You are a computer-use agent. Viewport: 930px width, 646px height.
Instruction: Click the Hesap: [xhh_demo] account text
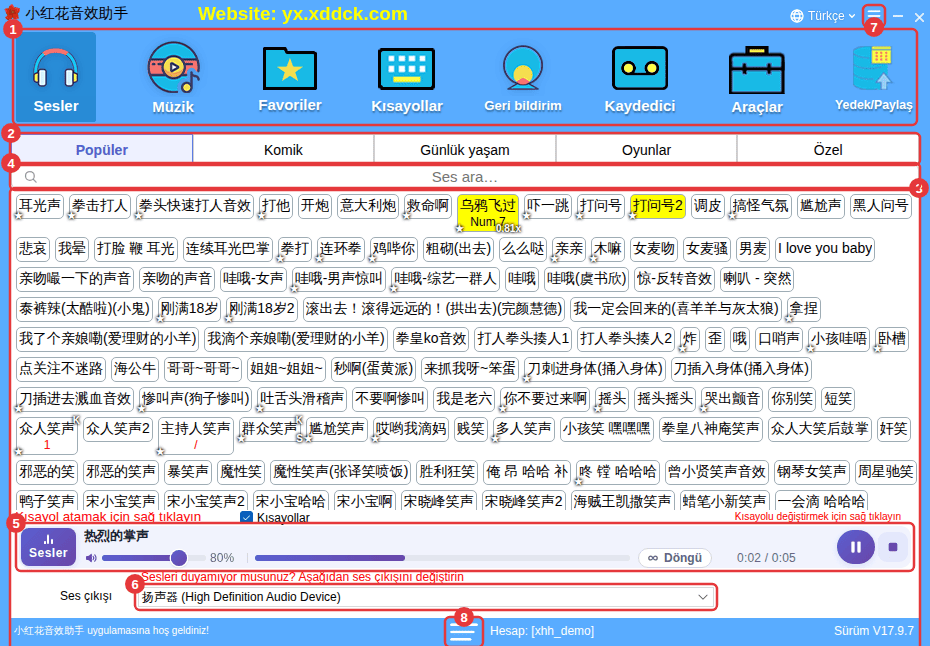tap(542, 631)
